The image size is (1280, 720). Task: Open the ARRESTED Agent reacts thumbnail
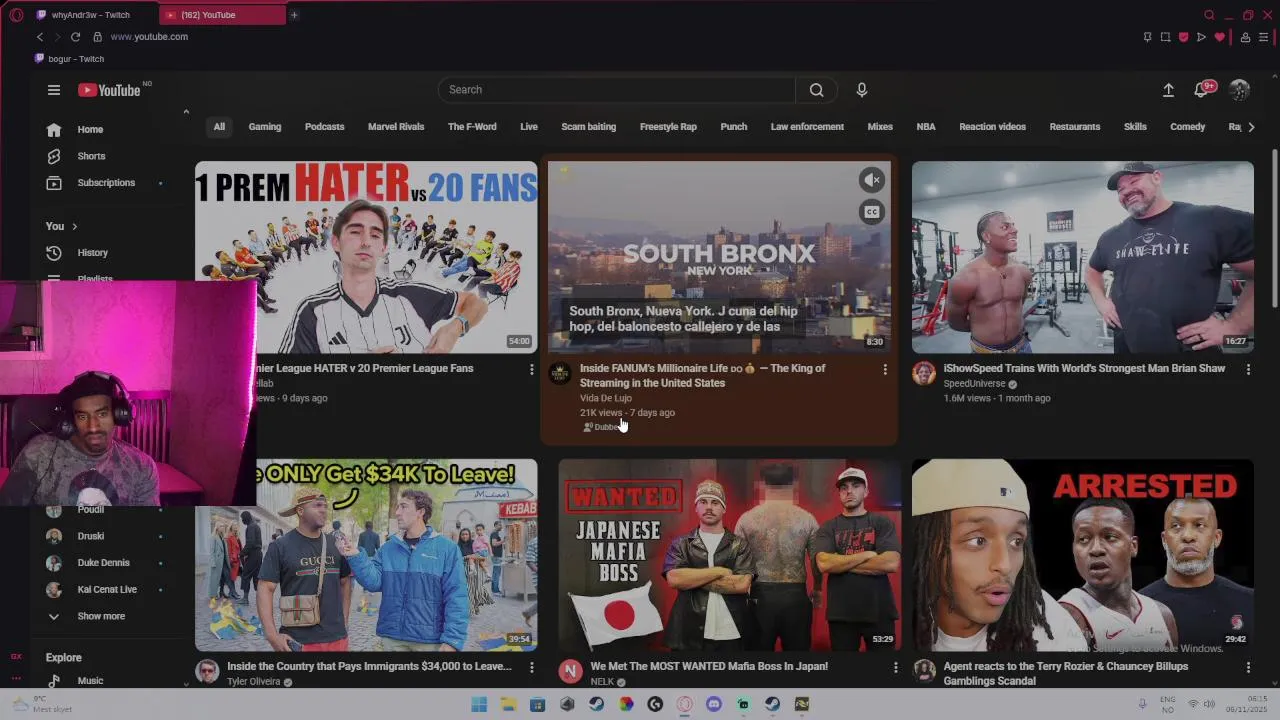pos(1082,555)
